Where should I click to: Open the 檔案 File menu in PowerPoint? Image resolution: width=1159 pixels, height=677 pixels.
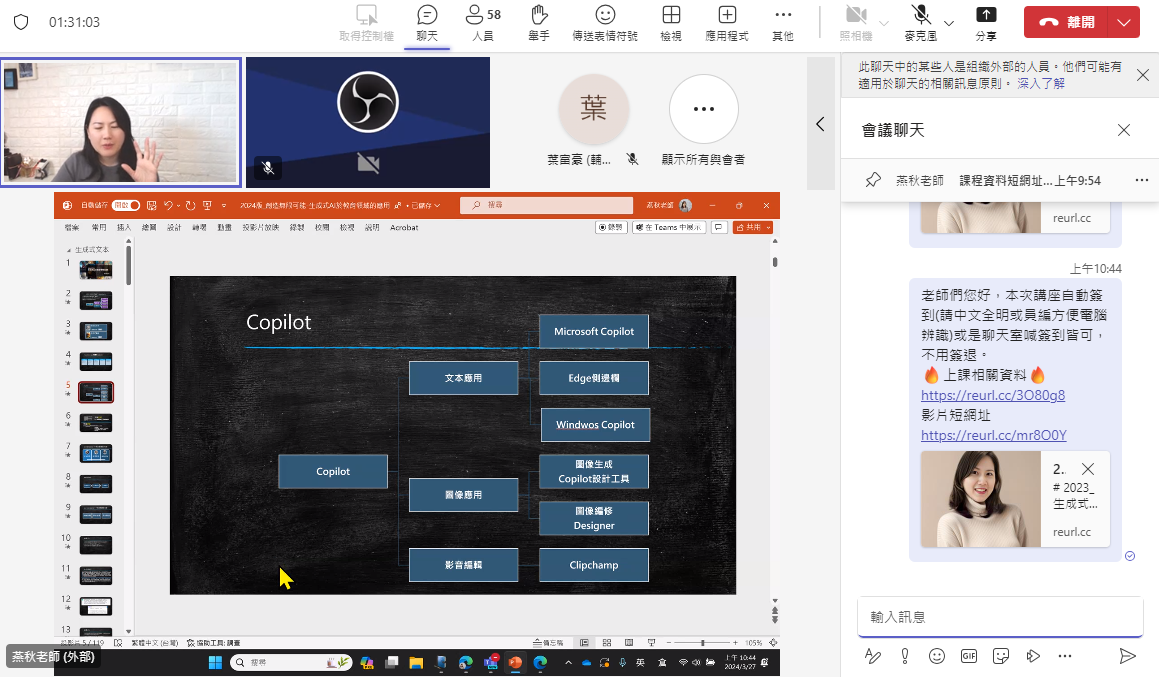[72, 228]
